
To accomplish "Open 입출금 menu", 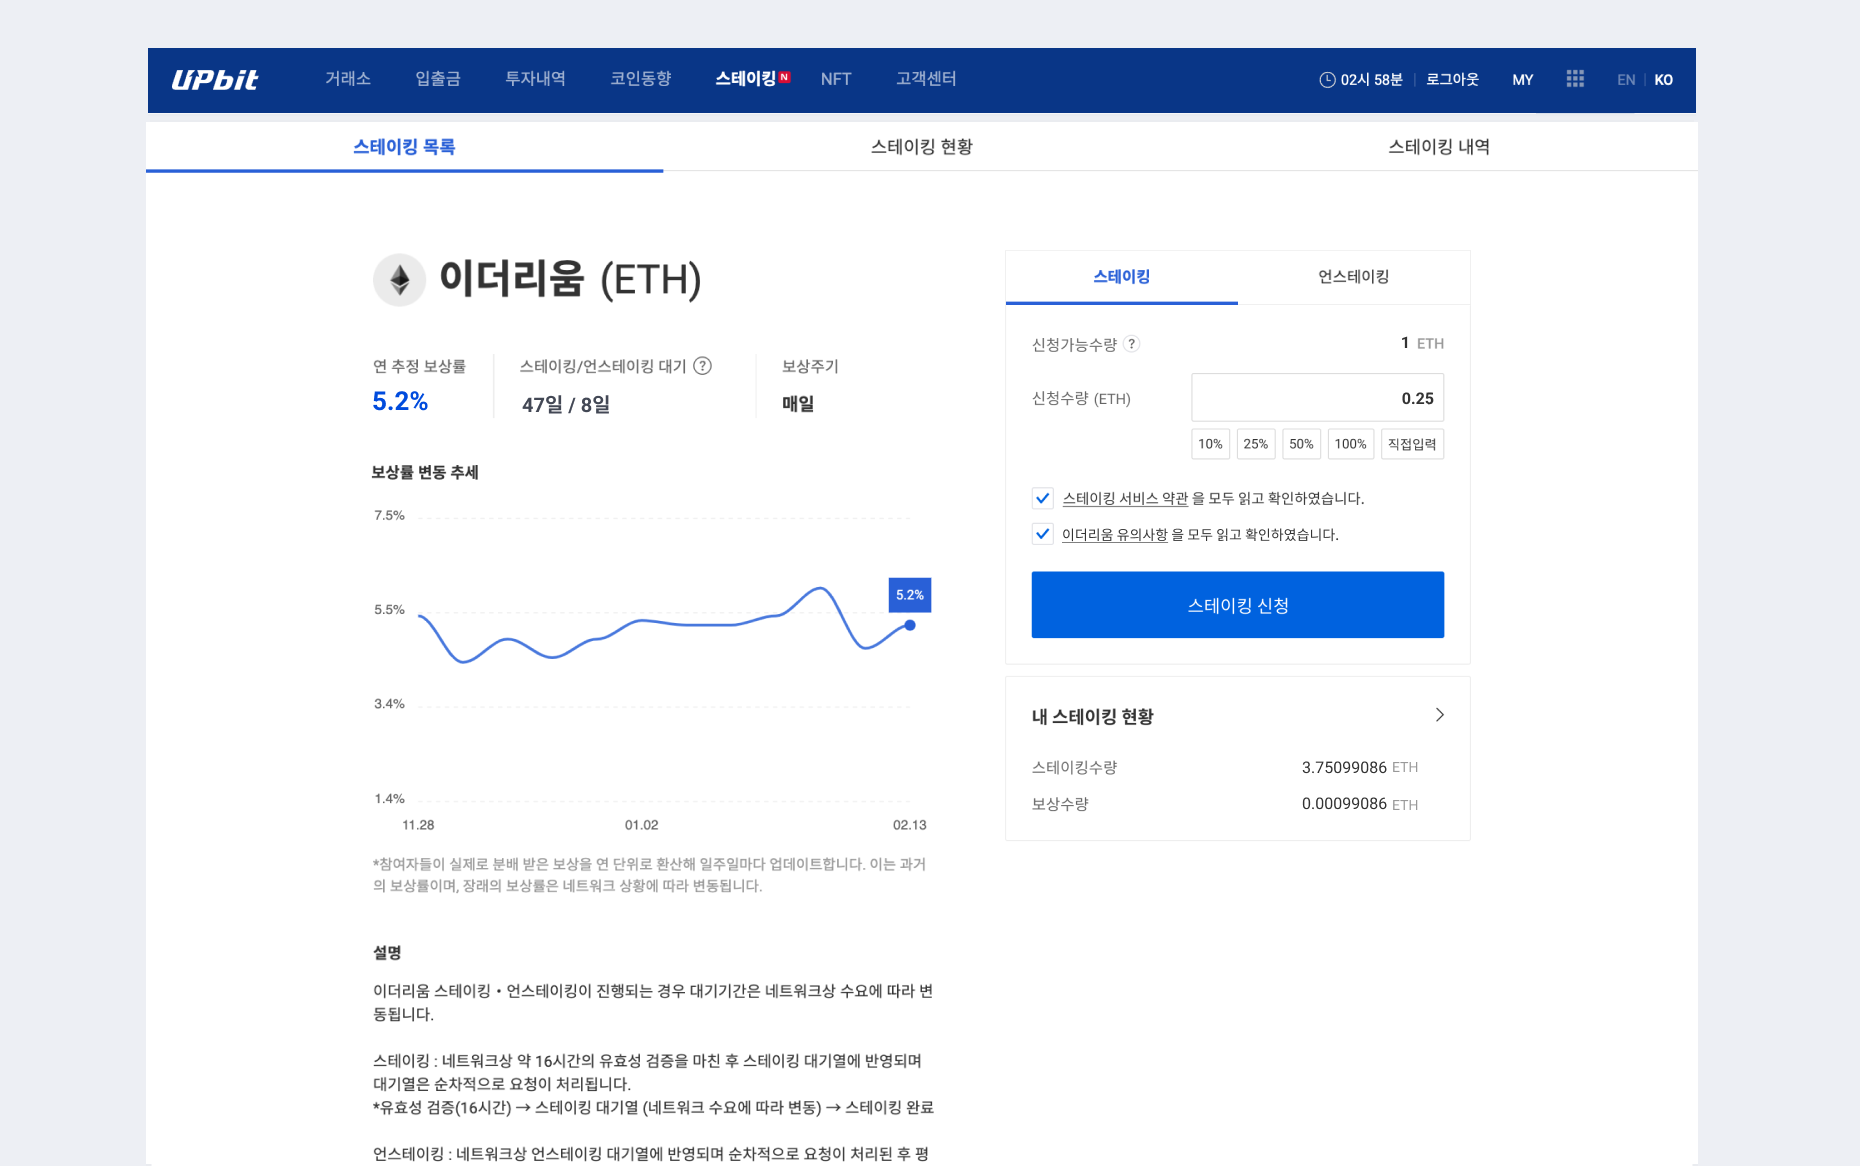I will click(x=438, y=79).
